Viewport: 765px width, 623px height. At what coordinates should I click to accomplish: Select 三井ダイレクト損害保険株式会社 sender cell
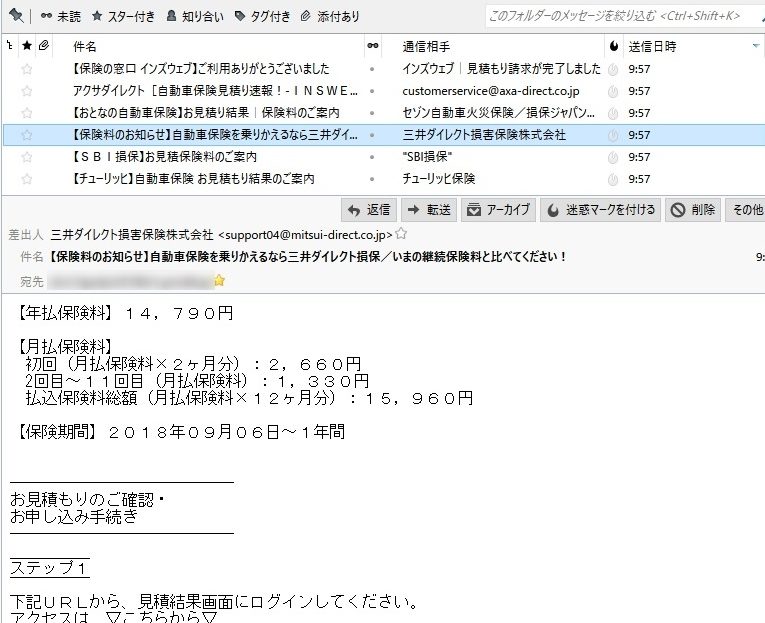(484, 135)
